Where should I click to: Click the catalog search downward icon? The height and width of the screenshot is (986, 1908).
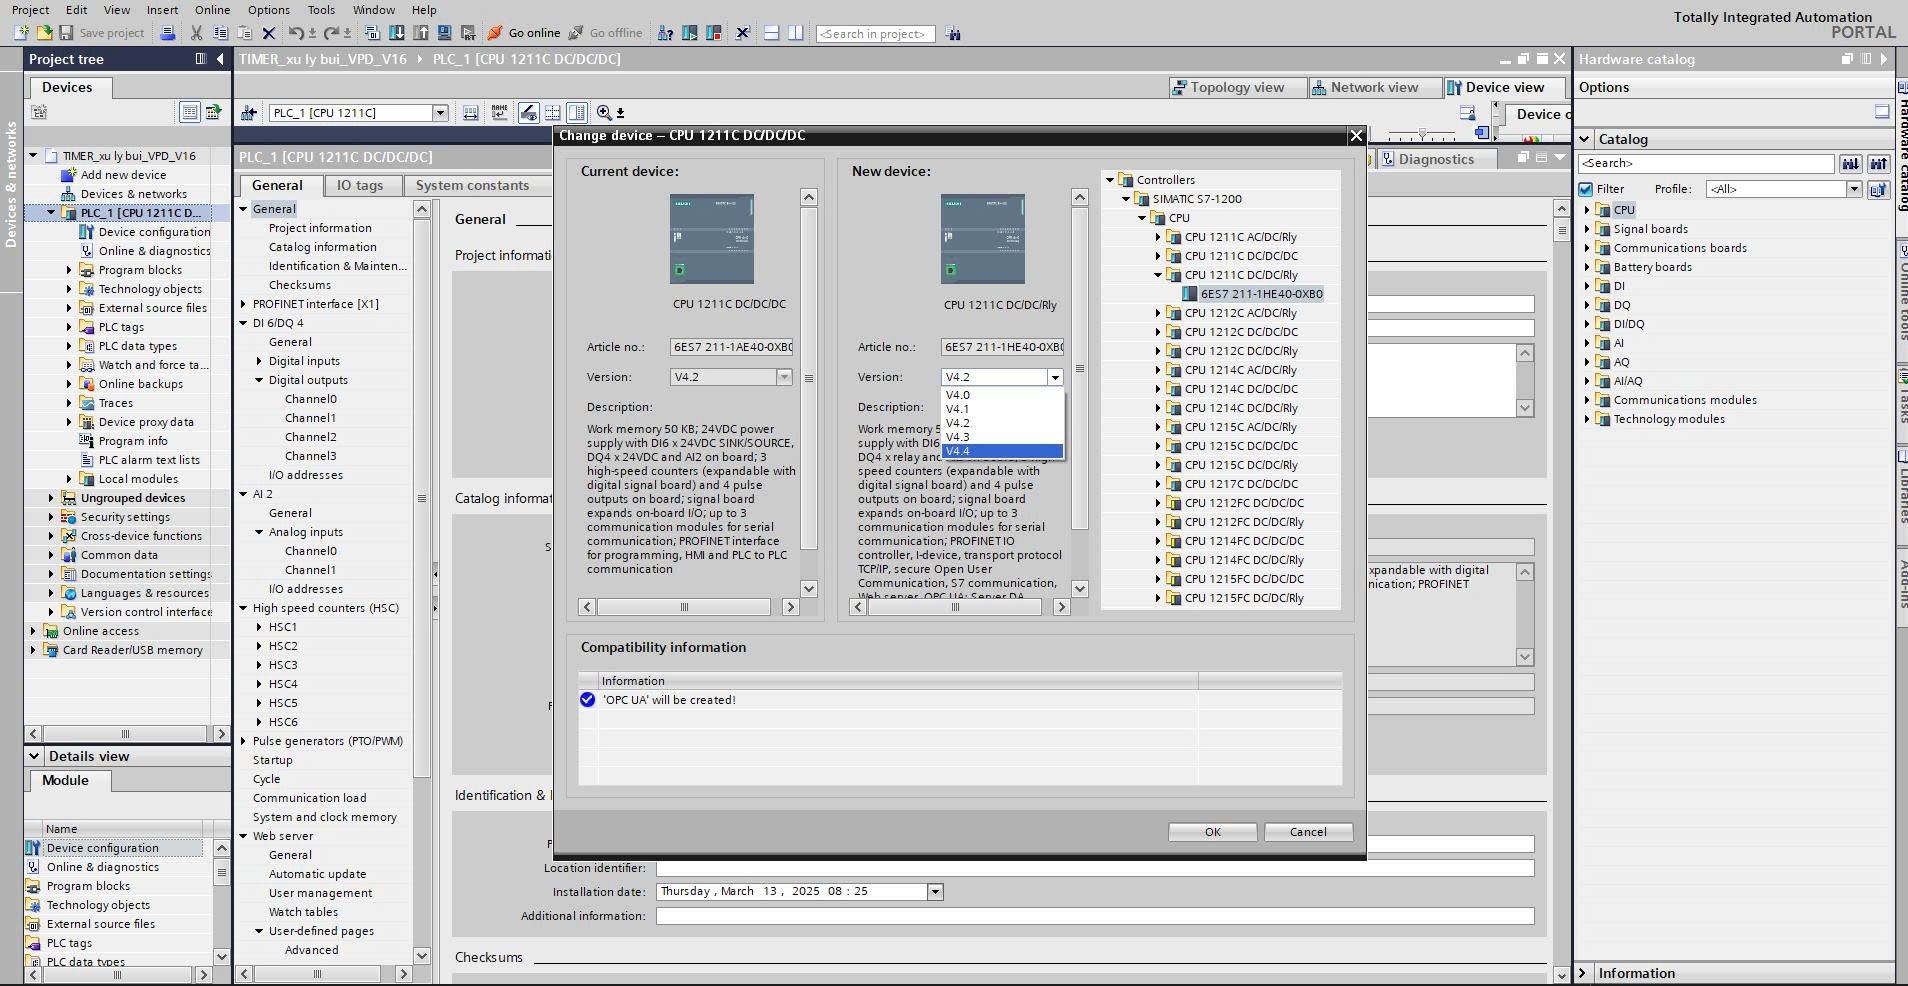coord(1850,164)
